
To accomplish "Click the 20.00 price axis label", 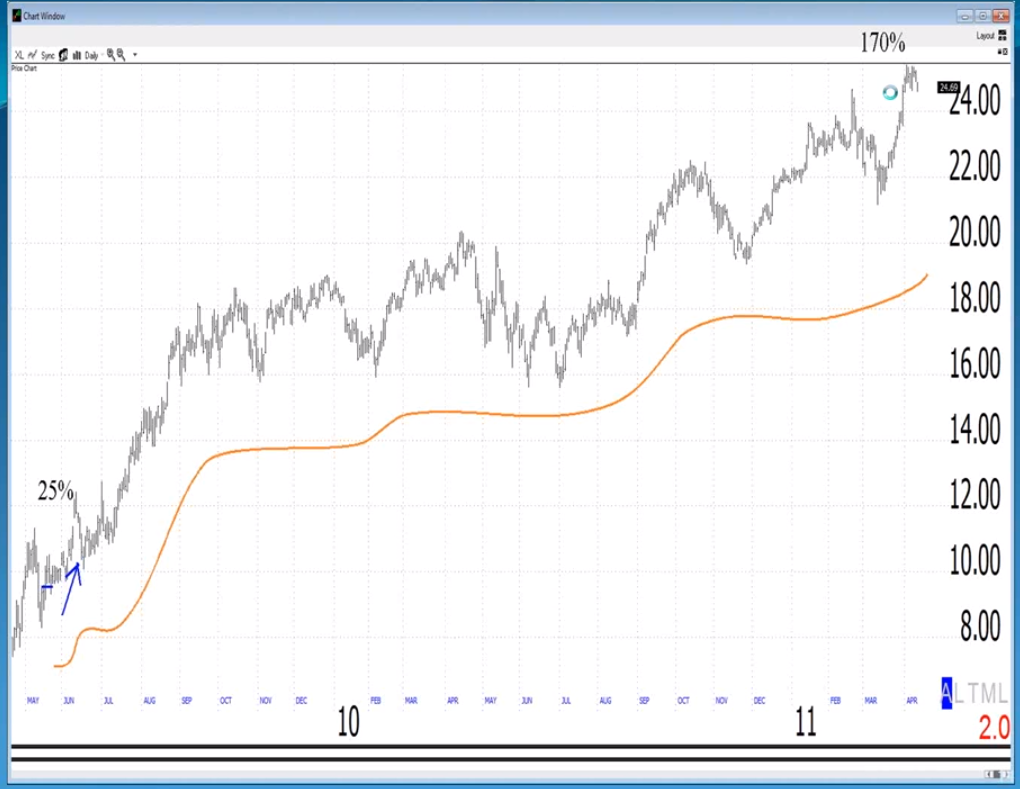I will (974, 232).
